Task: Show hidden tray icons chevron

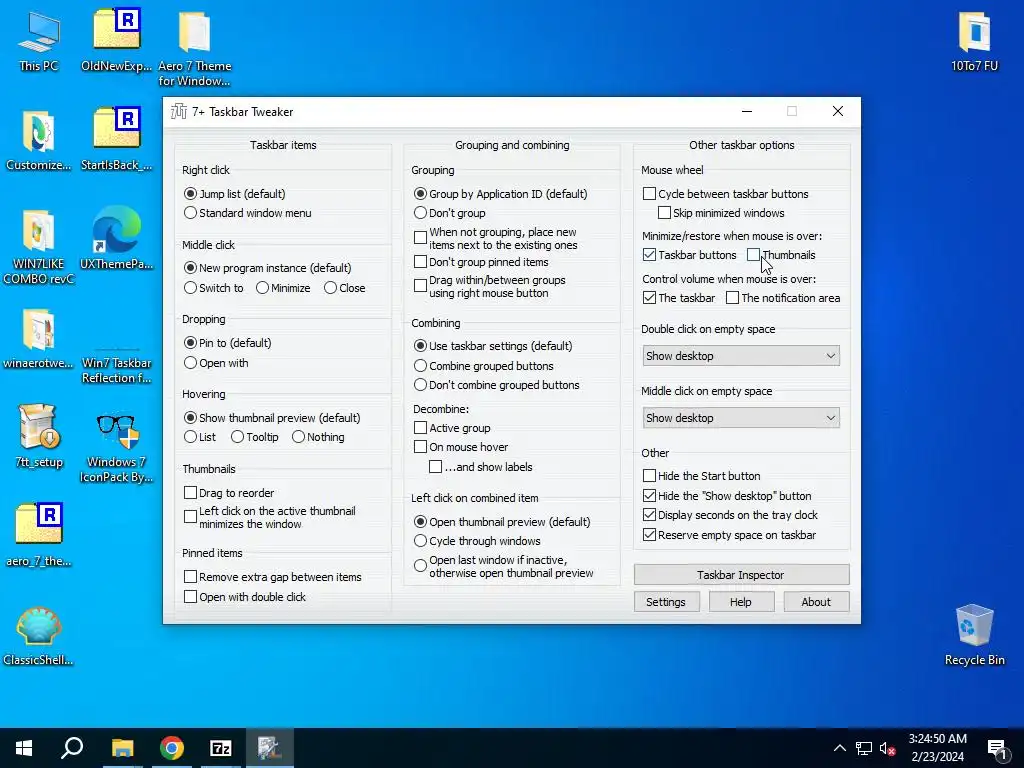Action: coord(840,748)
